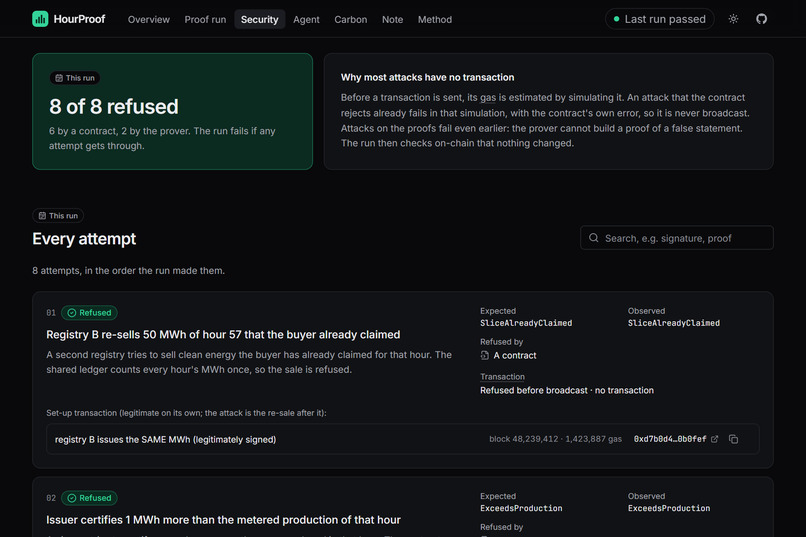
Task: Click 'A contract' under Refused by
Action: [x=515, y=356]
